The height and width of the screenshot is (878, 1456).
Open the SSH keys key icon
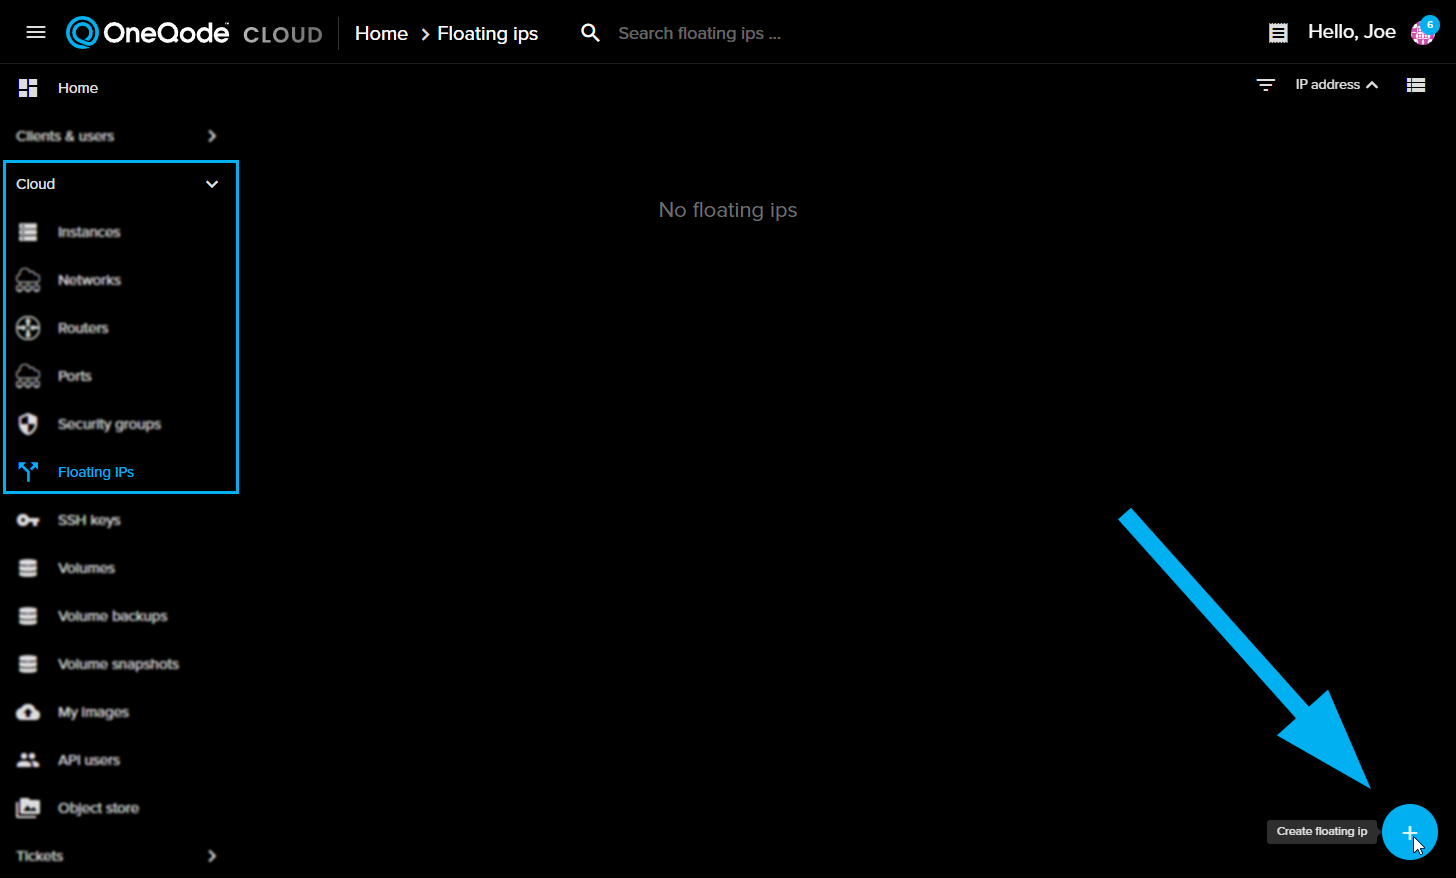27,519
